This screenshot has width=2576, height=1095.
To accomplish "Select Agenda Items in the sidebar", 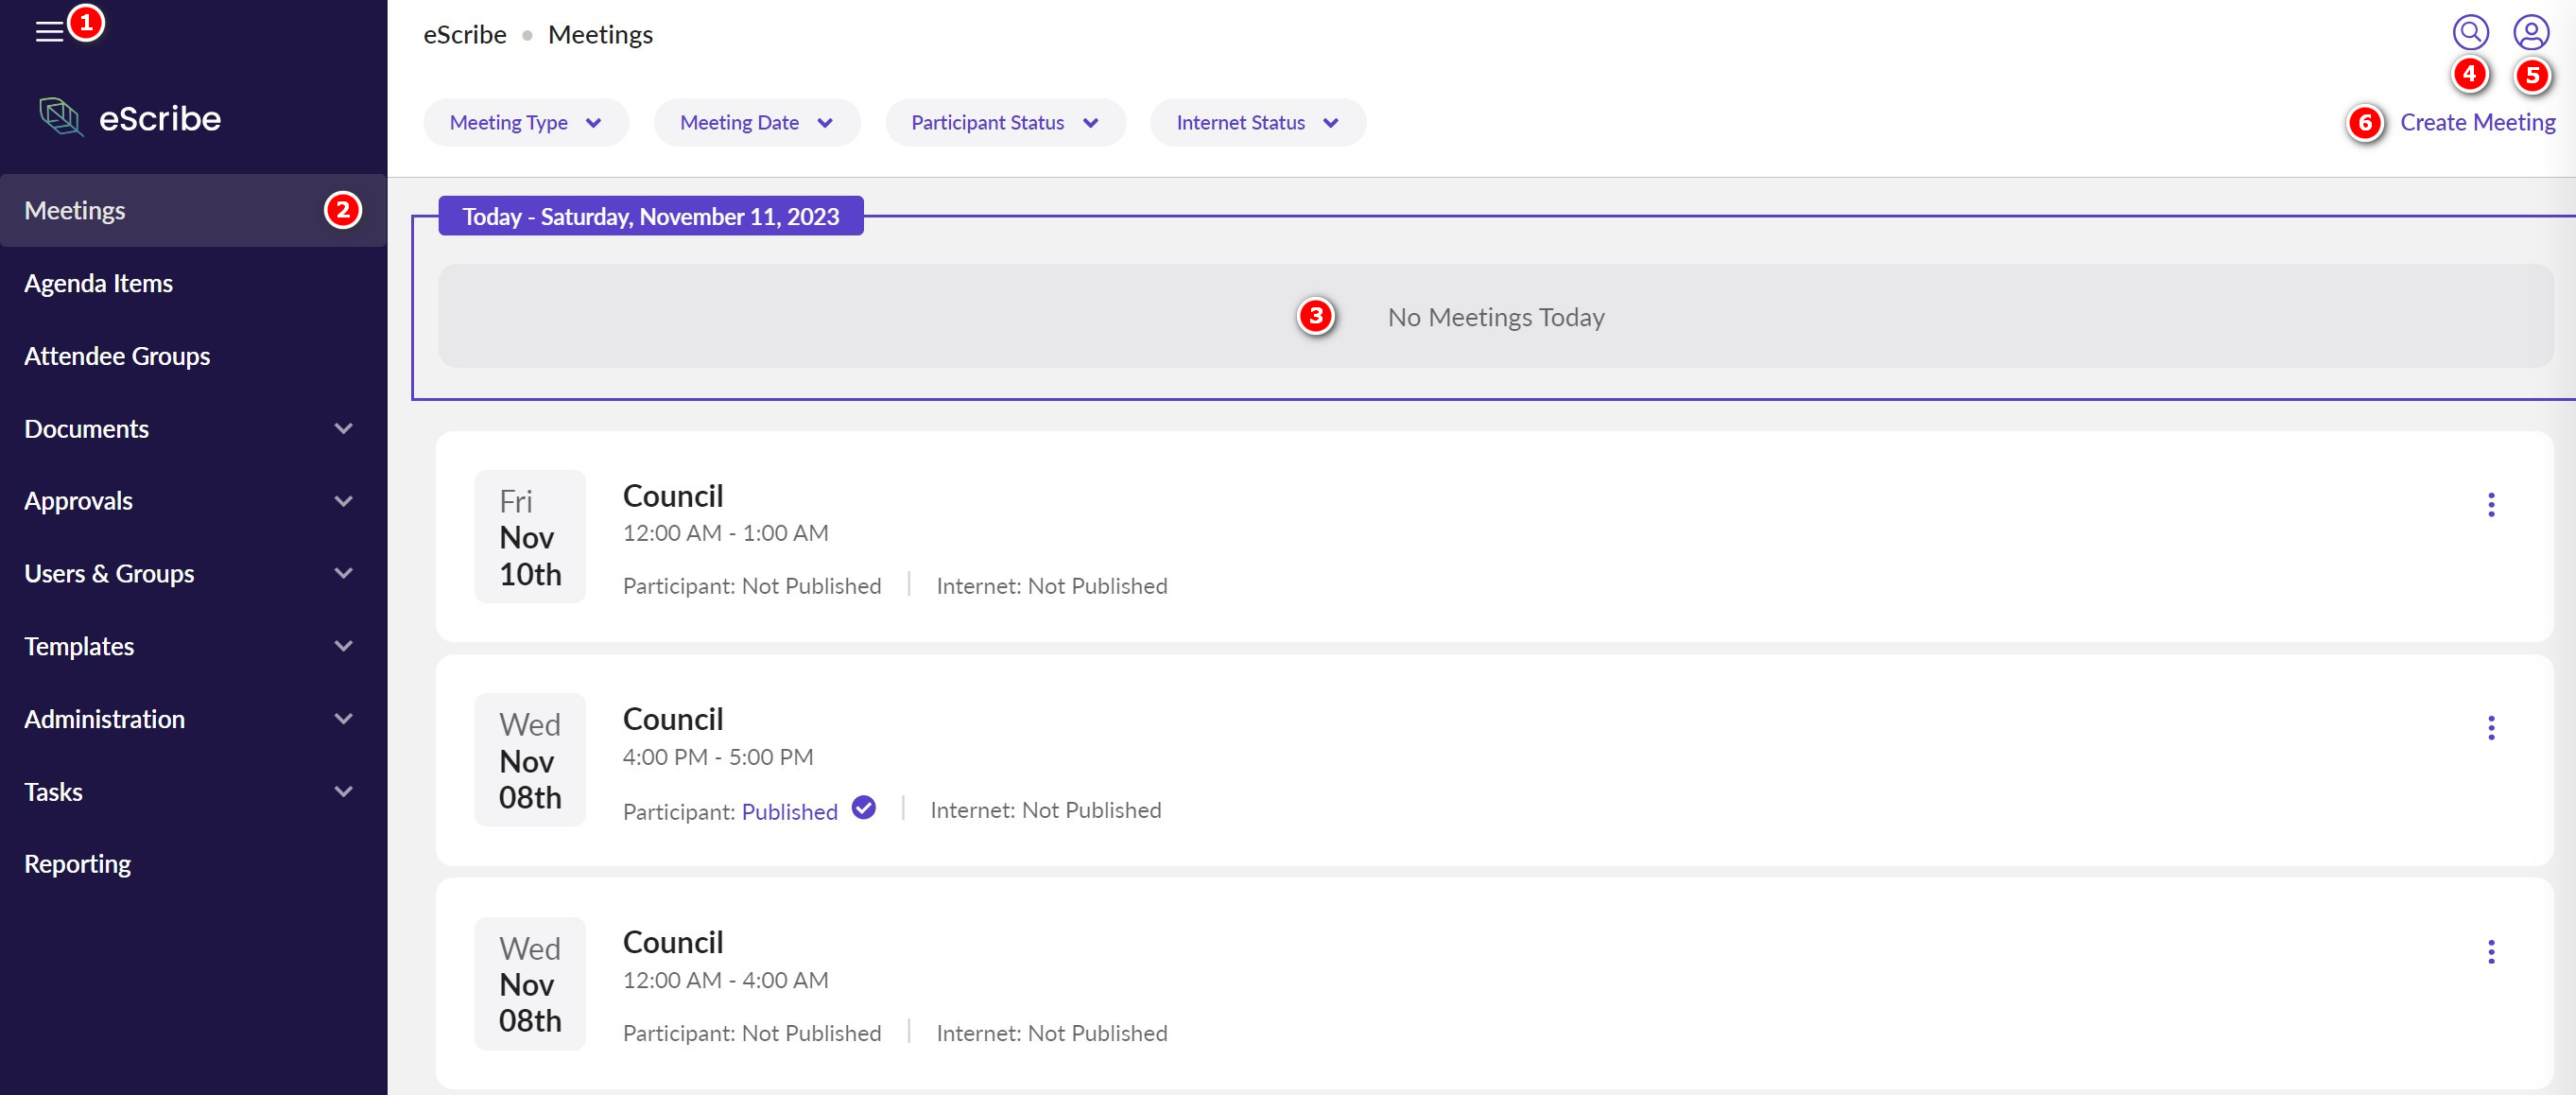I will click(98, 283).
